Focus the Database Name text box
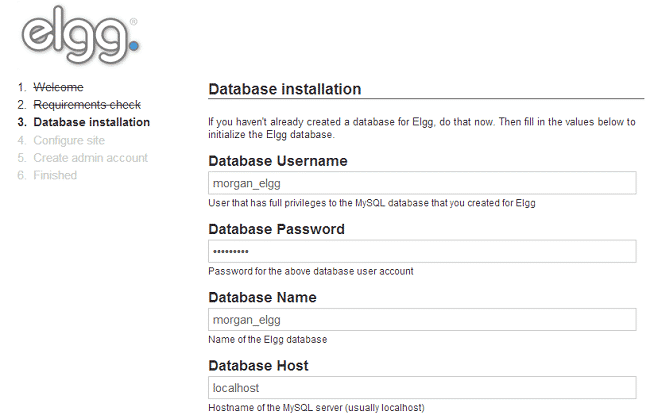The width and height of the screenshot is (650, 415). click(422, 320)
